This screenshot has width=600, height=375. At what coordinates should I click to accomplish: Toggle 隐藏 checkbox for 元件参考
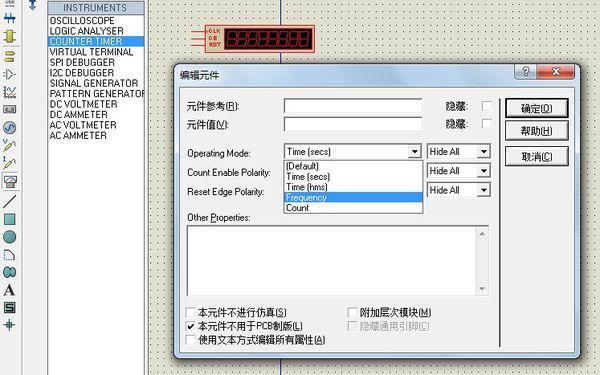[x=486, y=106]
